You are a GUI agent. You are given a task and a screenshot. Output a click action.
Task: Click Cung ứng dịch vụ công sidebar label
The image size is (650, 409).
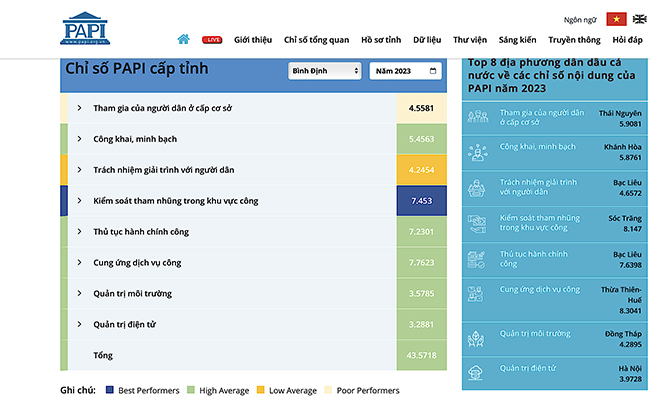click(x=540, y=289)
